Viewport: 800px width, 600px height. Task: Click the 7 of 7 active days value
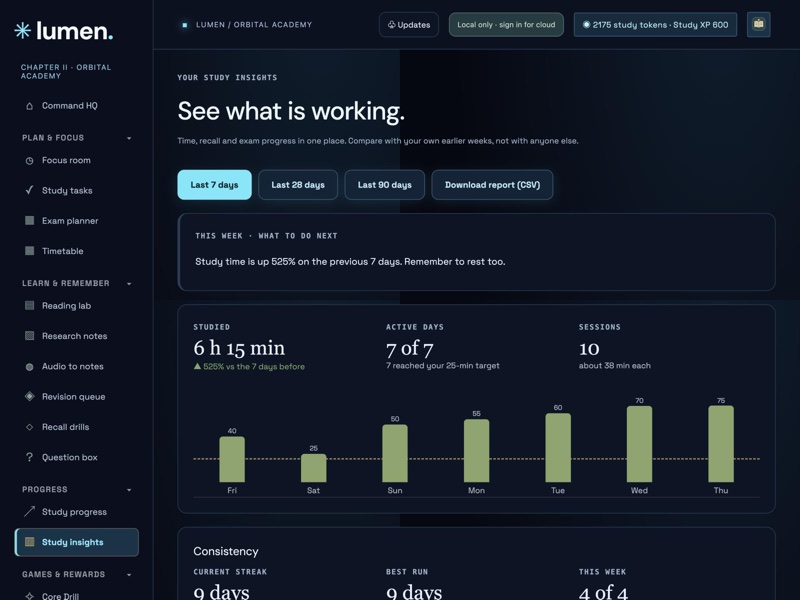(410, 348)
